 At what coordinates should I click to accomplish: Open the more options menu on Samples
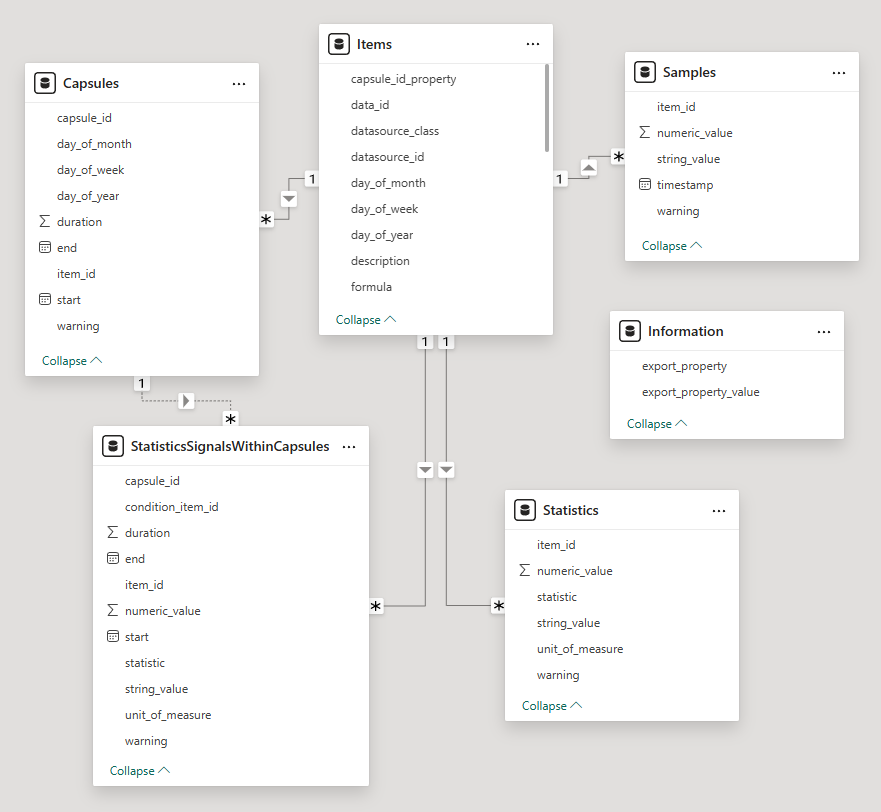[x=838, y=72]
